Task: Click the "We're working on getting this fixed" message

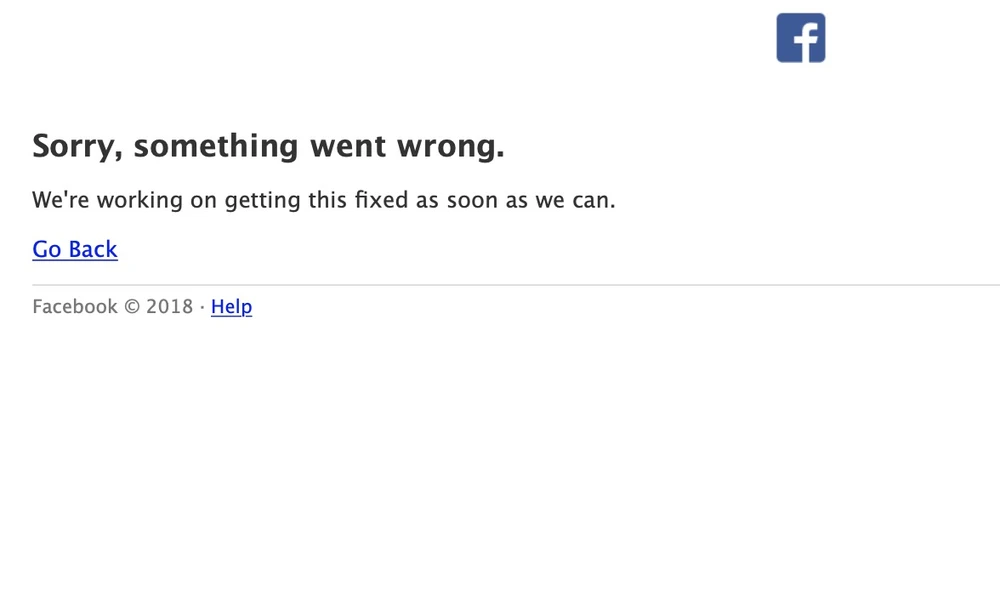Action: 323,200
